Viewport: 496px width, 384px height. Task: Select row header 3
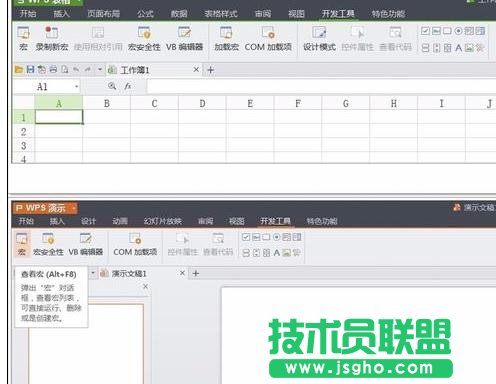coord(23,145)
